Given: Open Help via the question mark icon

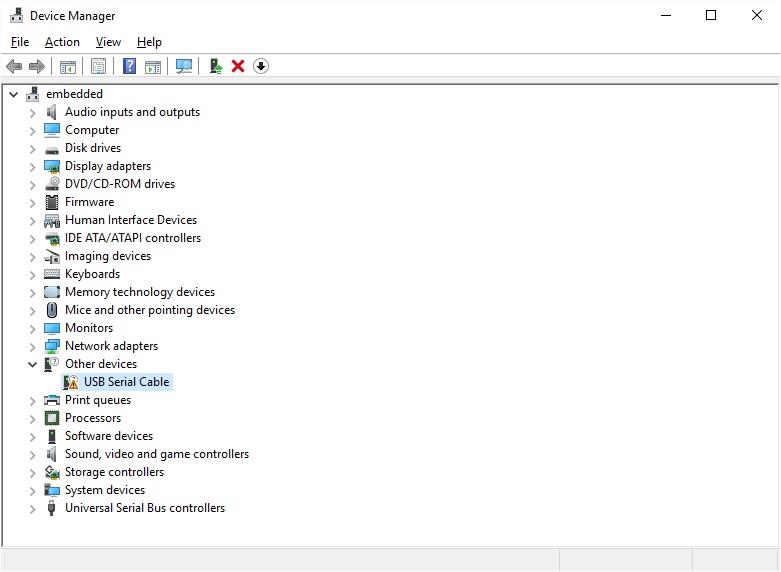Looking at the screenshot, I should pyautogui.click(x=129, y=66).
